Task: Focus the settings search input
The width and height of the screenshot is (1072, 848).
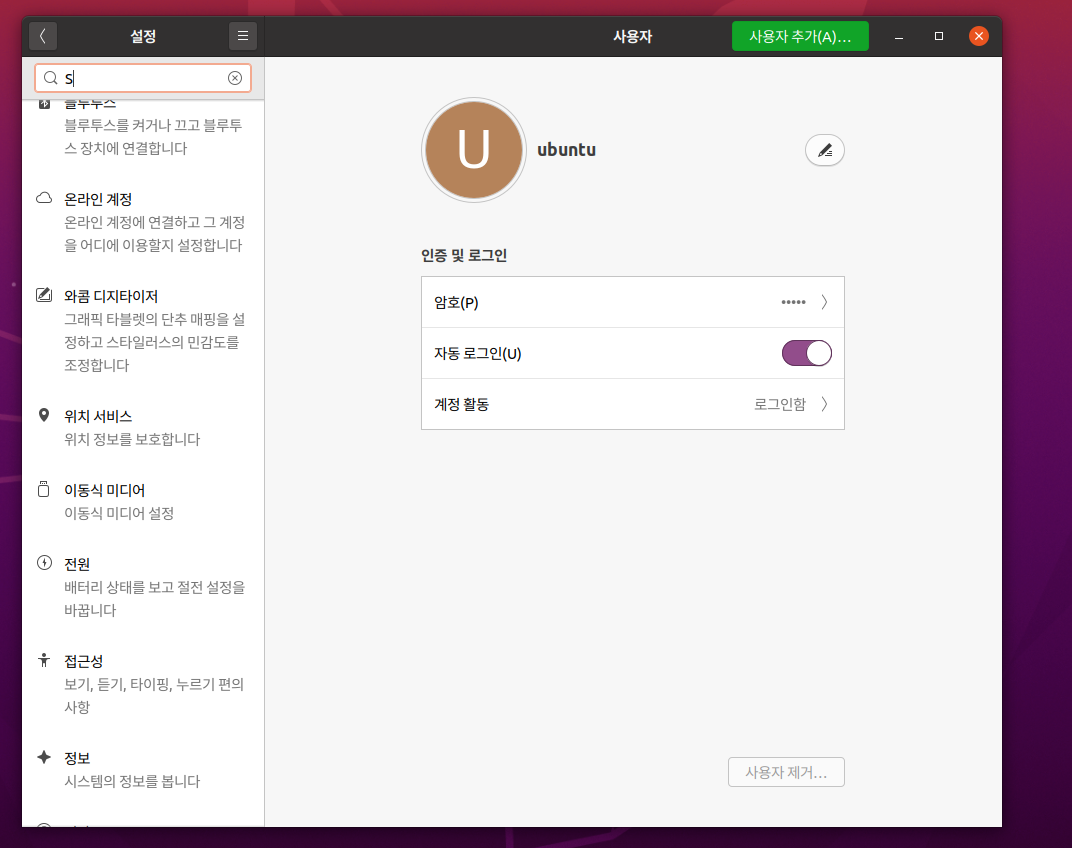Action: [143, 78]
